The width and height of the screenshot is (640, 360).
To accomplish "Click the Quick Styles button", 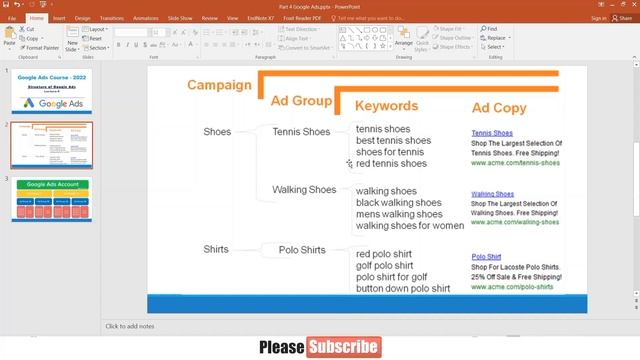I will (422, 40).
